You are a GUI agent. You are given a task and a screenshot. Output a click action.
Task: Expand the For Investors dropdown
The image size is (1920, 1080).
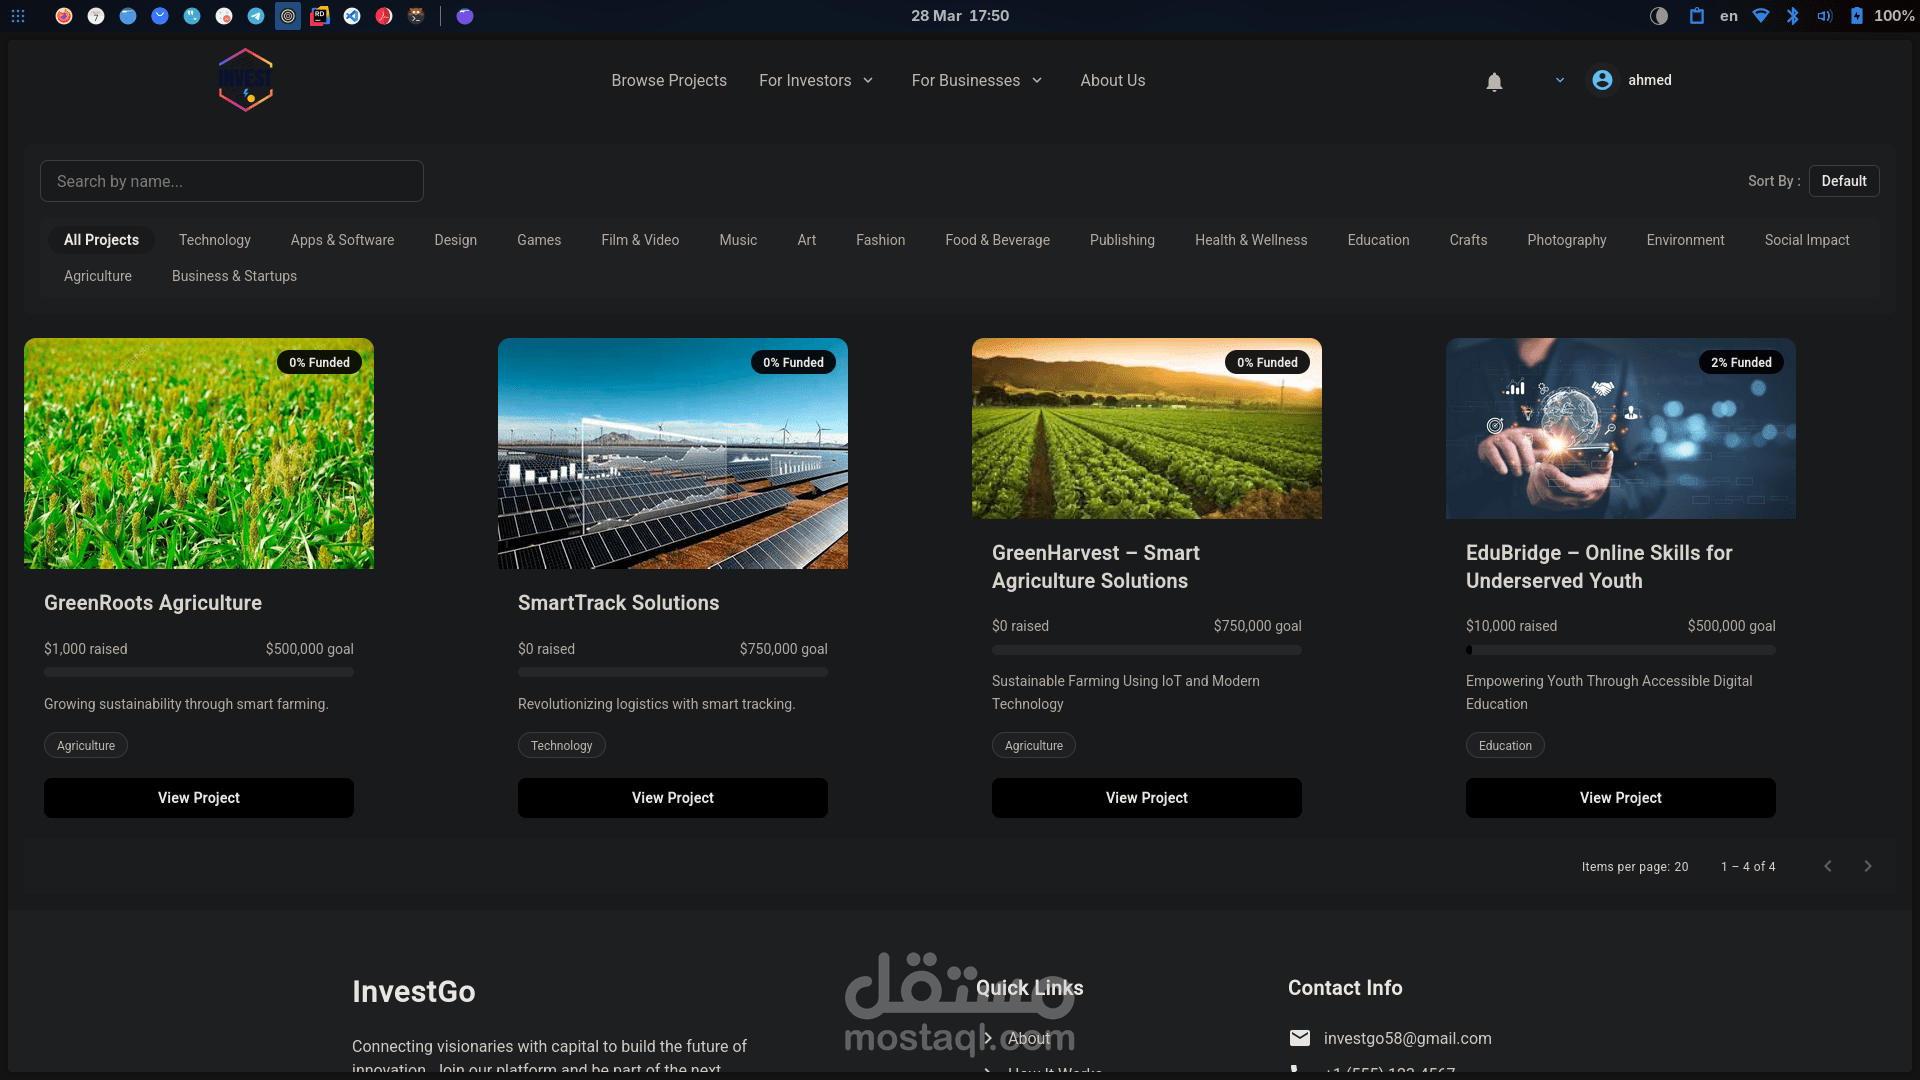coord(816,80)
